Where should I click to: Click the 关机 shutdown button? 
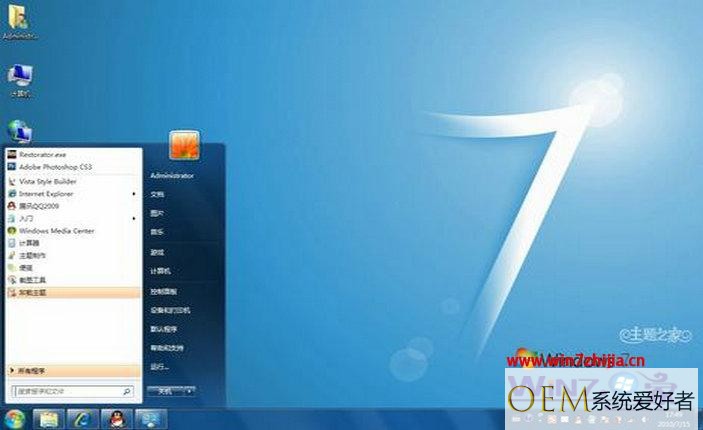click(x=165, y=391)
